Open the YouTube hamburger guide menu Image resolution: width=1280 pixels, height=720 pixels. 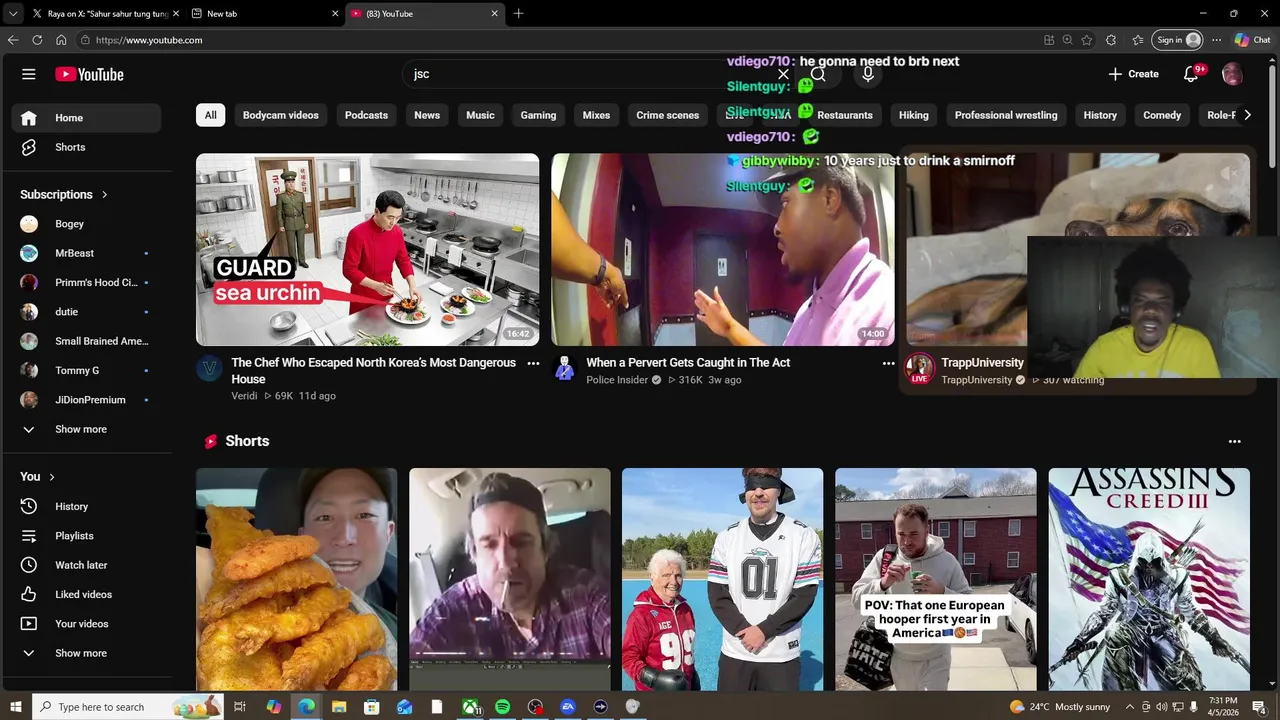pos(29,74)
